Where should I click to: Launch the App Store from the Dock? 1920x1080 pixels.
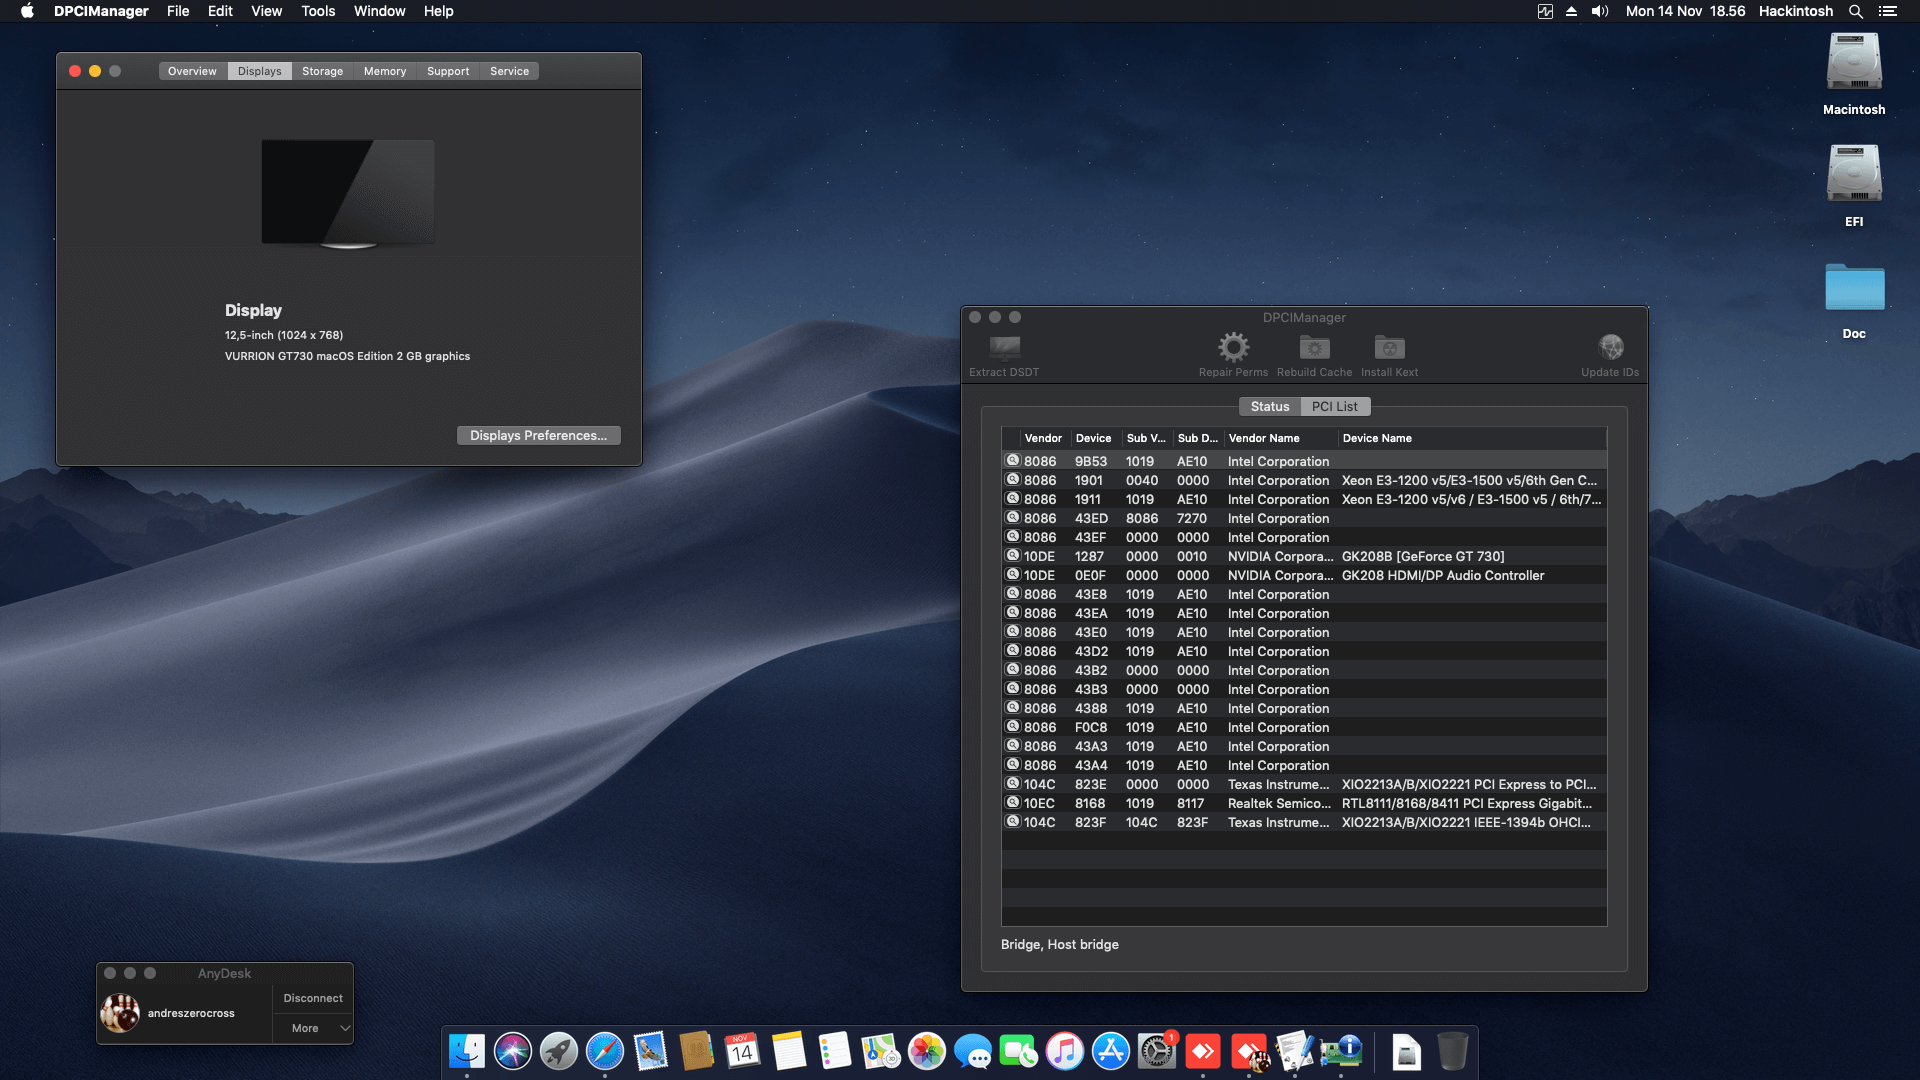[1111, 1052]
